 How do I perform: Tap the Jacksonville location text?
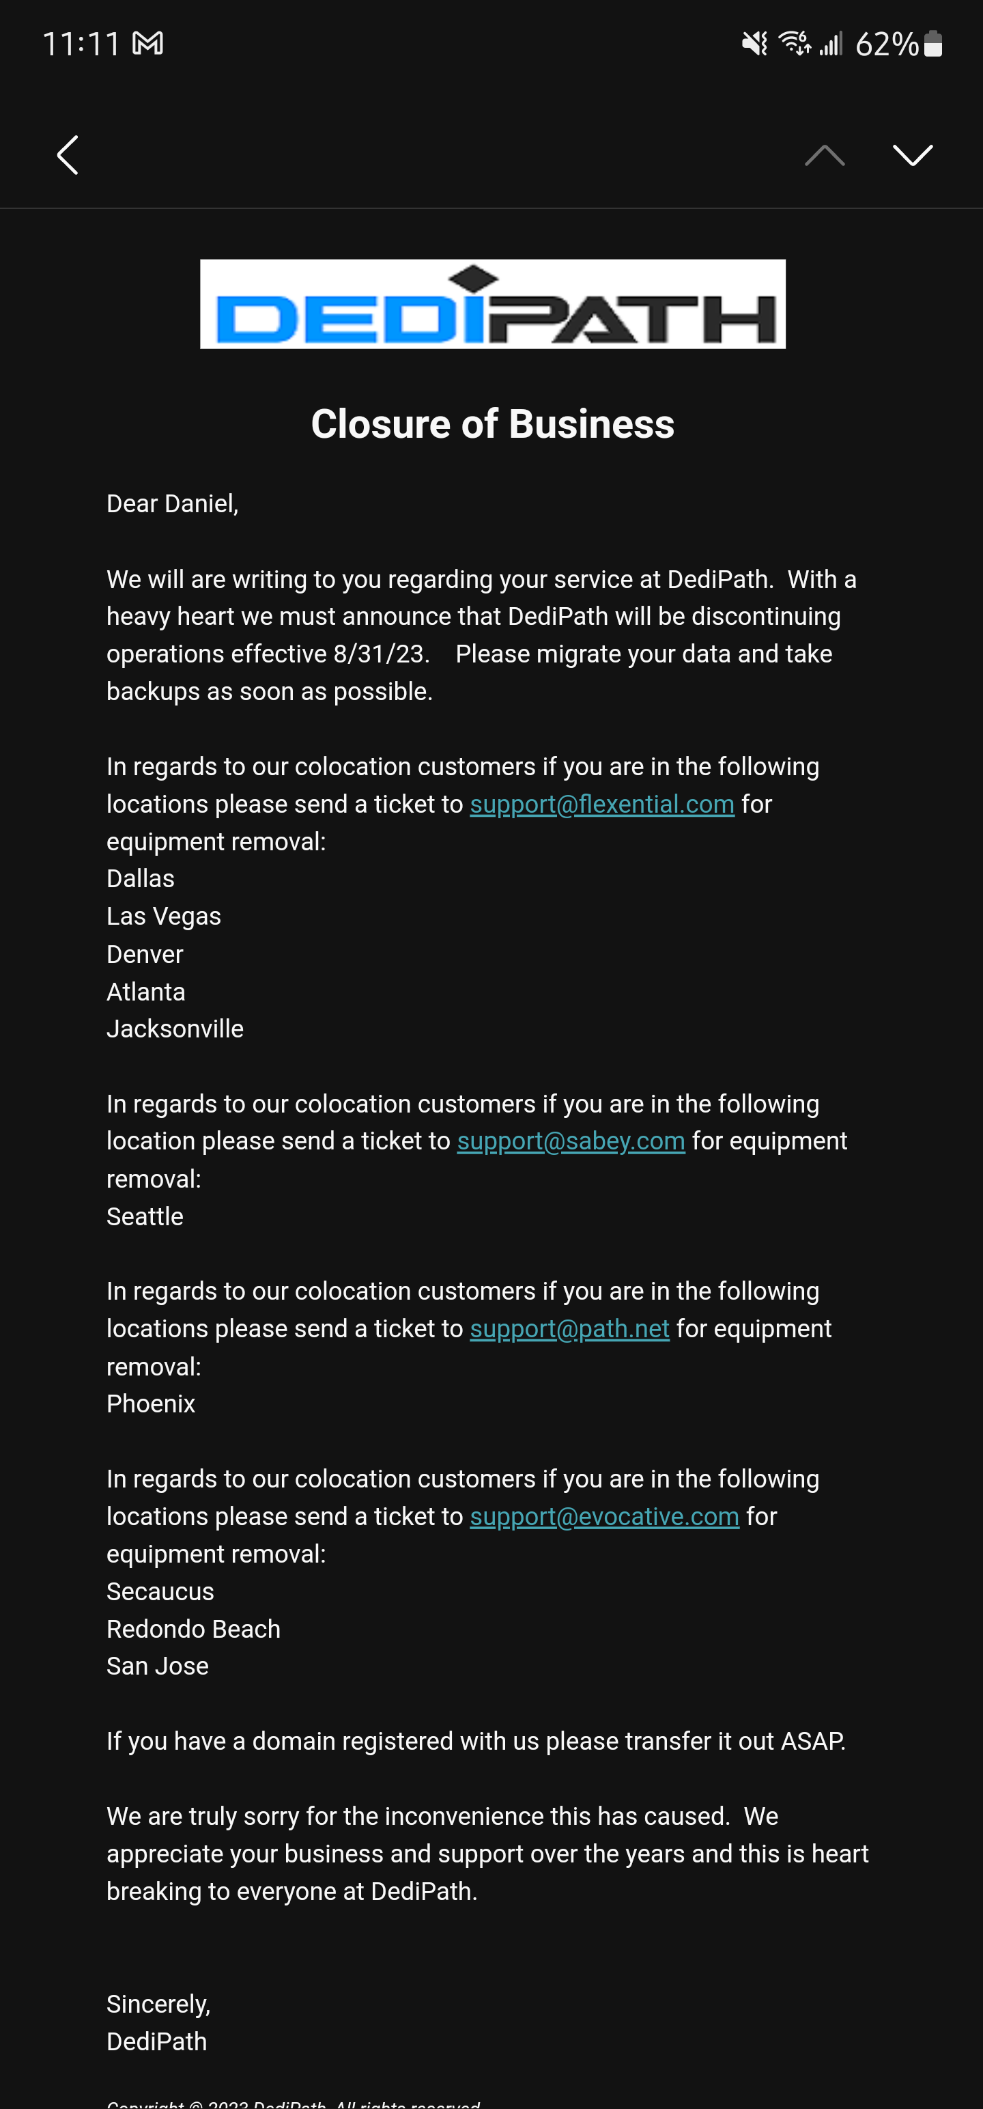pyautogui.click(x=175, y=1029)
